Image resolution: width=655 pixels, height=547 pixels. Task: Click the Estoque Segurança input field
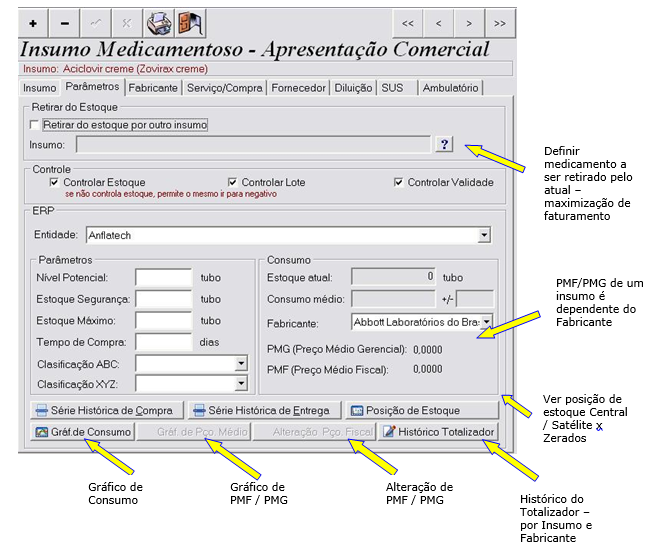164,299
